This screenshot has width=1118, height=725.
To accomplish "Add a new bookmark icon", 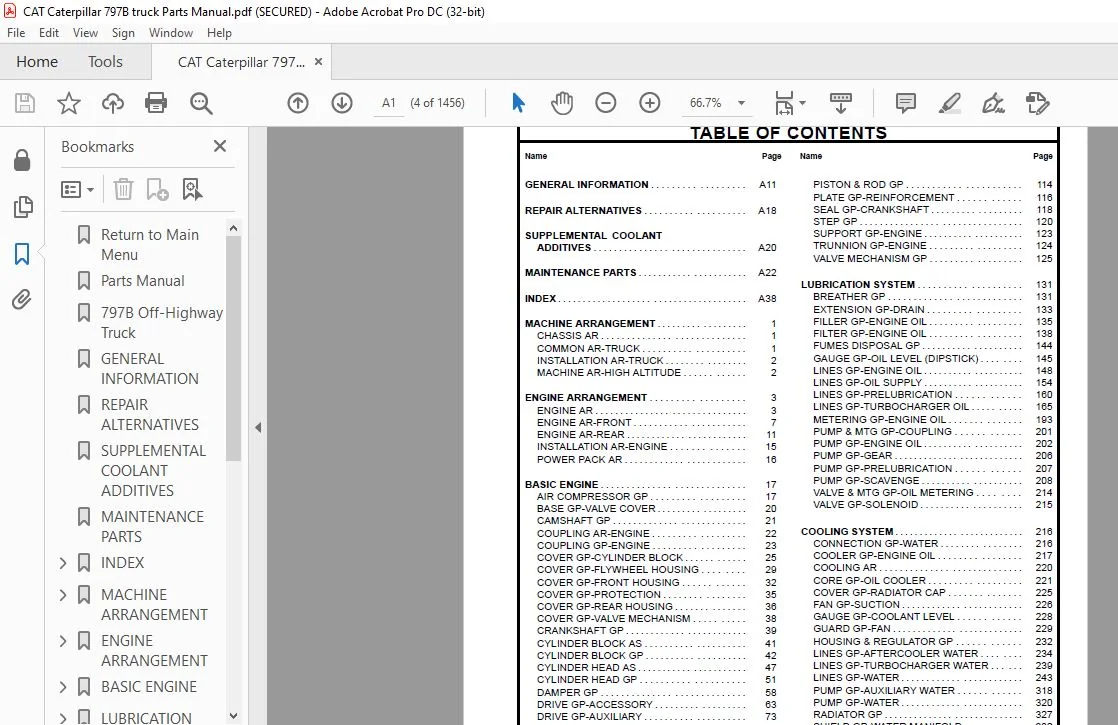I will (x=157, y=189).
